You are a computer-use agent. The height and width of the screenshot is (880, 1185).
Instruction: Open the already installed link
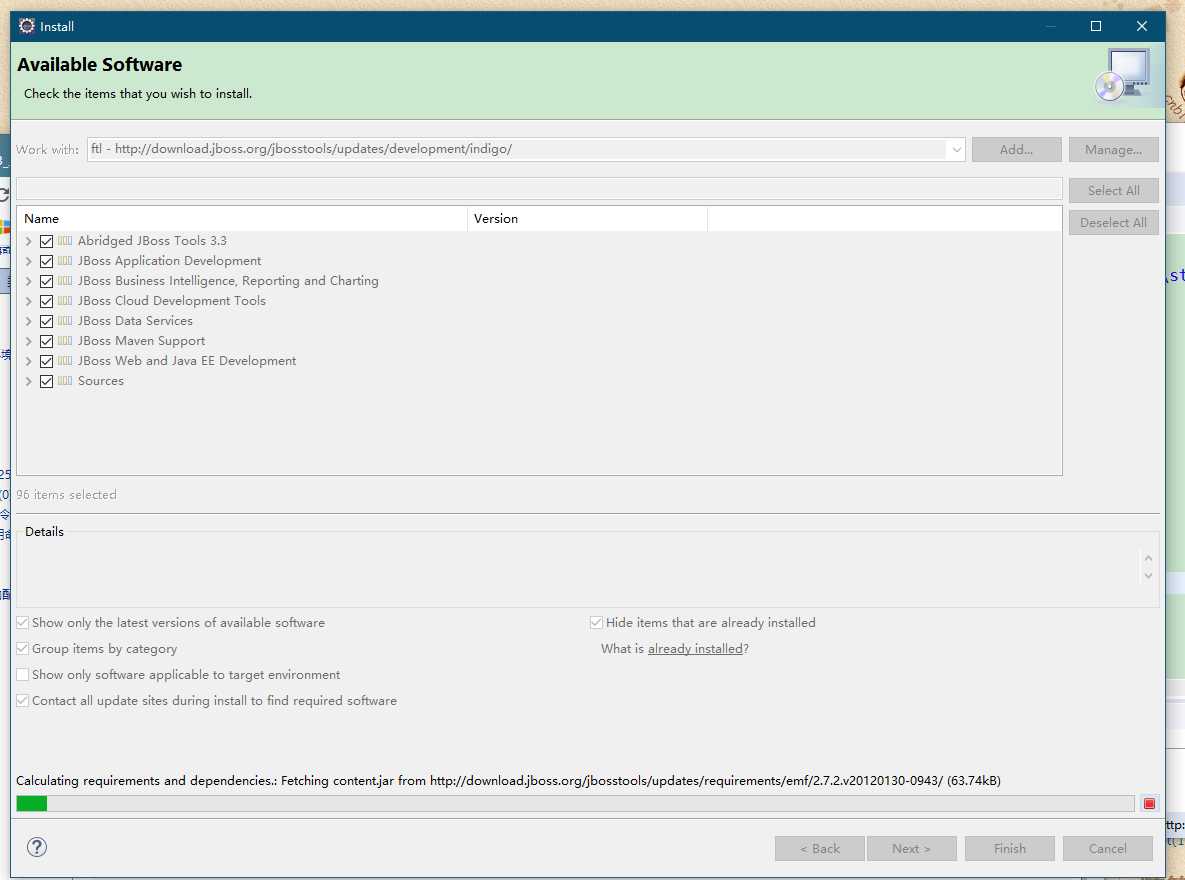click(x=695, y=649)
